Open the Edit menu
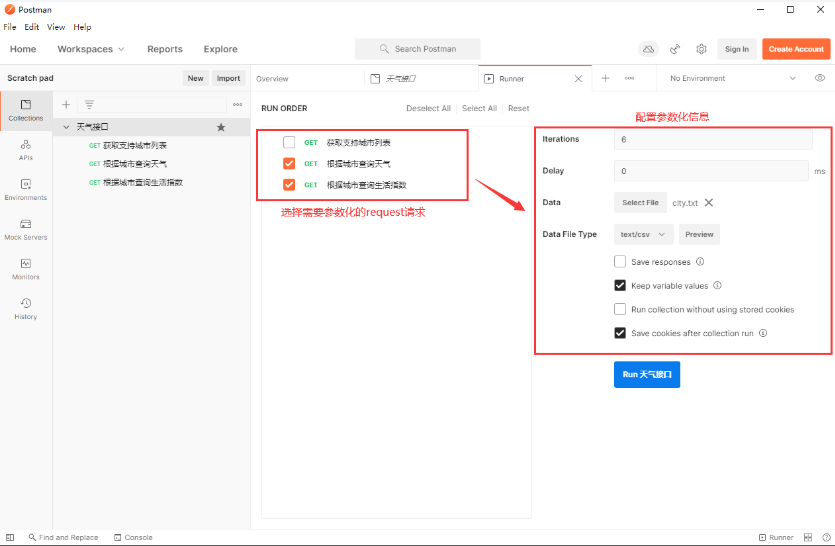 pos(31,27)
